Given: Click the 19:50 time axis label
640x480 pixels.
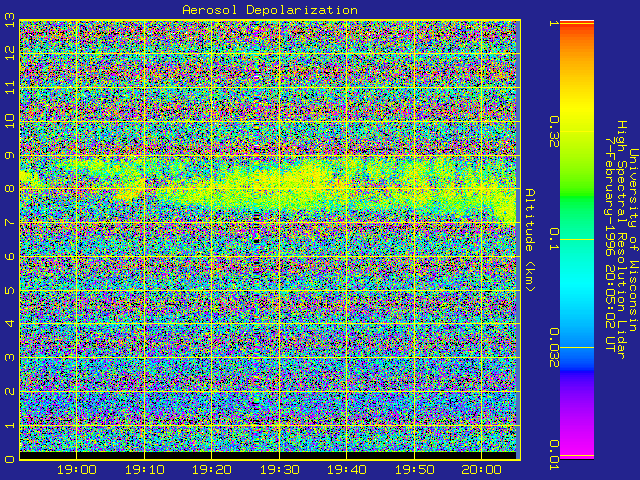Looking at the screenshot, I should point(414,470).
